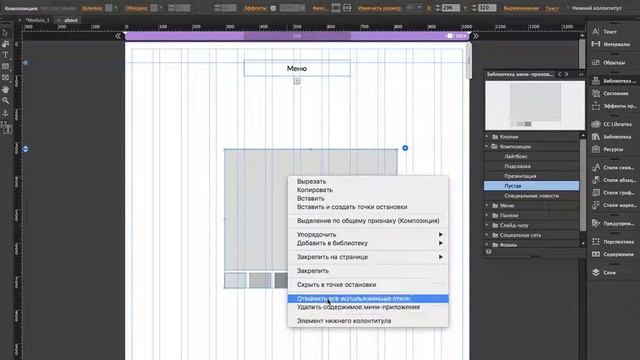Toggle the Нижний колонтитул checkbox

568,8
